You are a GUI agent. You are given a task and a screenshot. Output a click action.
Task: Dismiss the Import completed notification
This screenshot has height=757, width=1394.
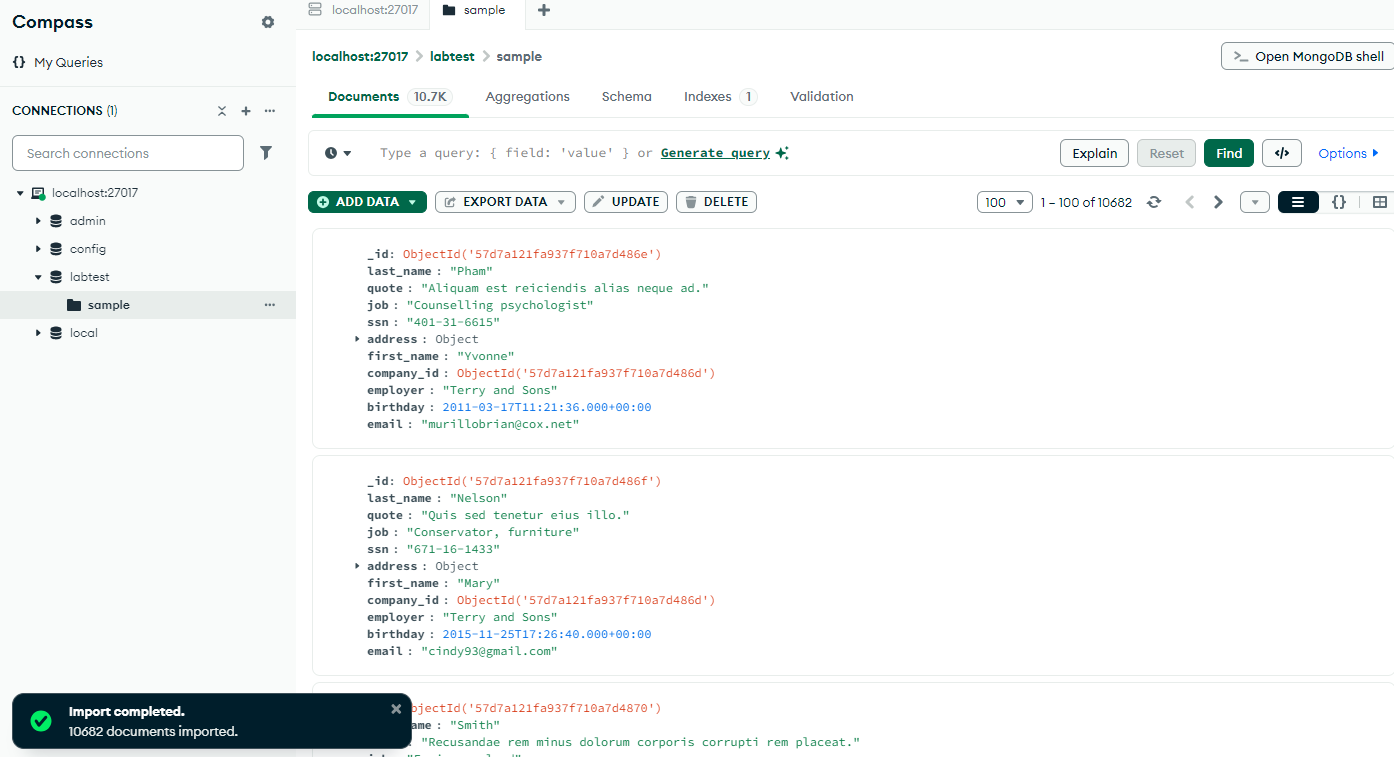[396, 709]
